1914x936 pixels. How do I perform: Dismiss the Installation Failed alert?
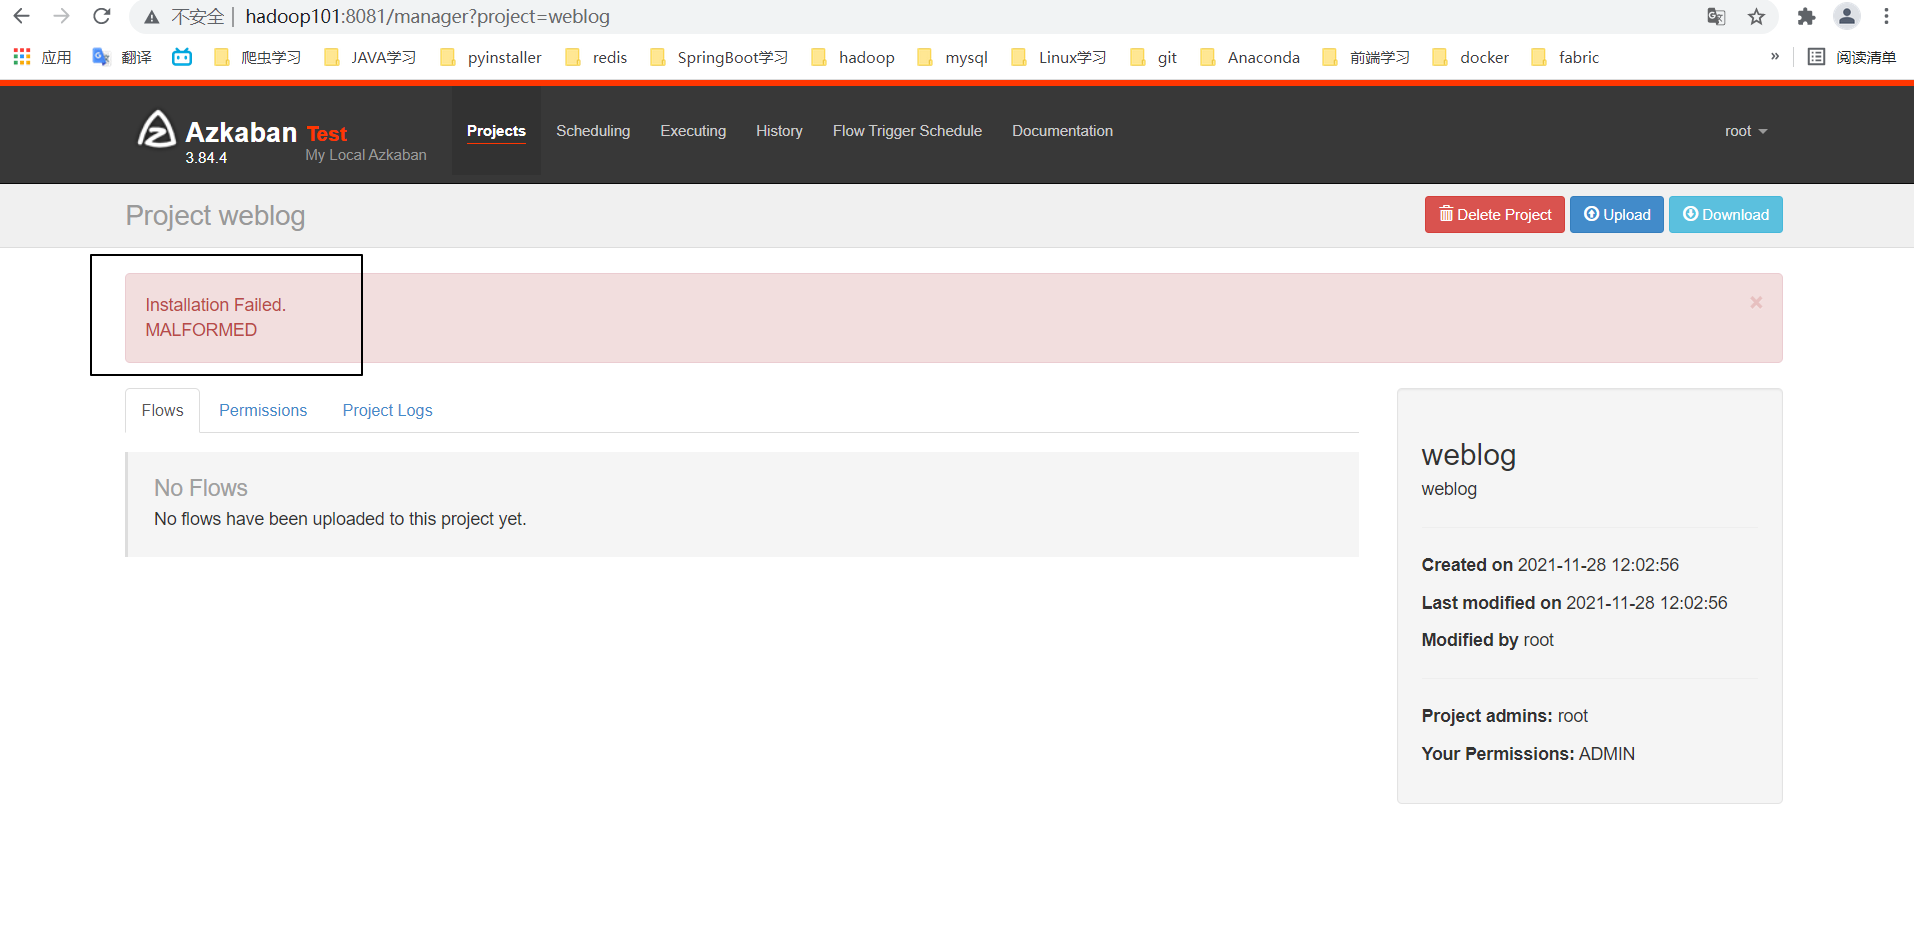(x=1756, y=302)
